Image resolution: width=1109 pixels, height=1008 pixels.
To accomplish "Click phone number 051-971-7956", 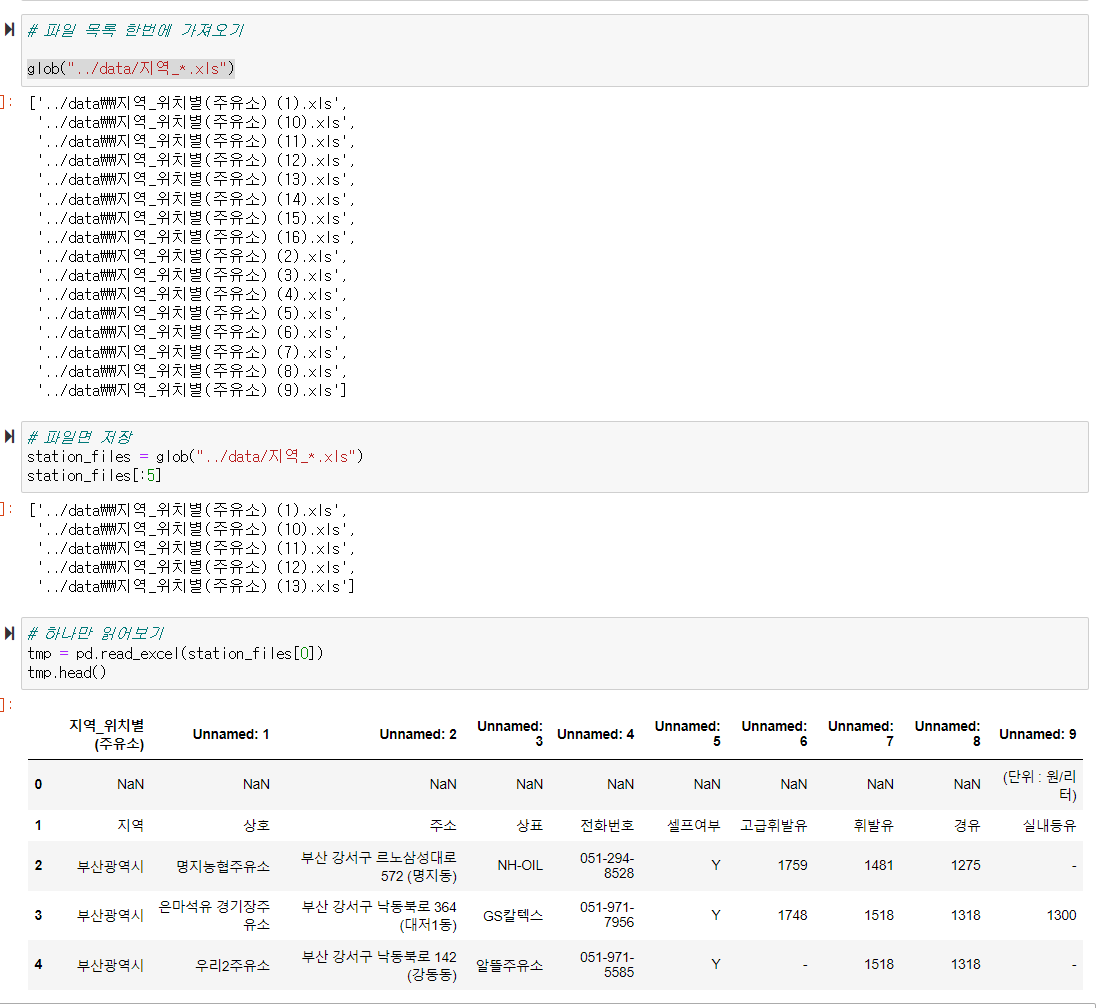I will (607, 915).
